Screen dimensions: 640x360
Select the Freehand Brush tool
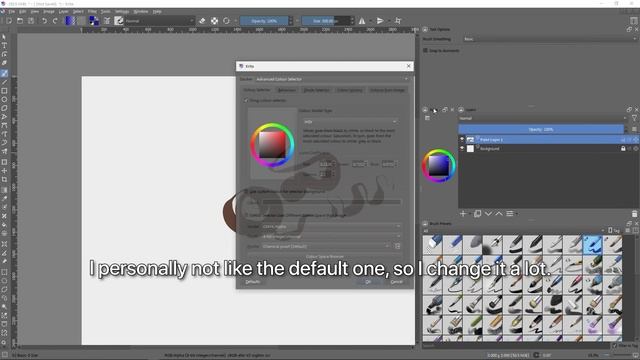(4, 73)
